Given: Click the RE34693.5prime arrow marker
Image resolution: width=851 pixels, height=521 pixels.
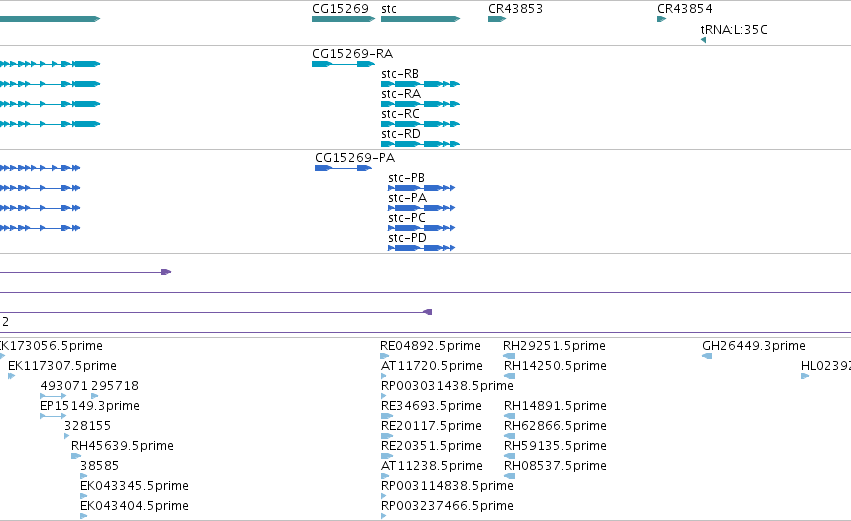Looking at the screenshot, I should [x=386, y=416].
